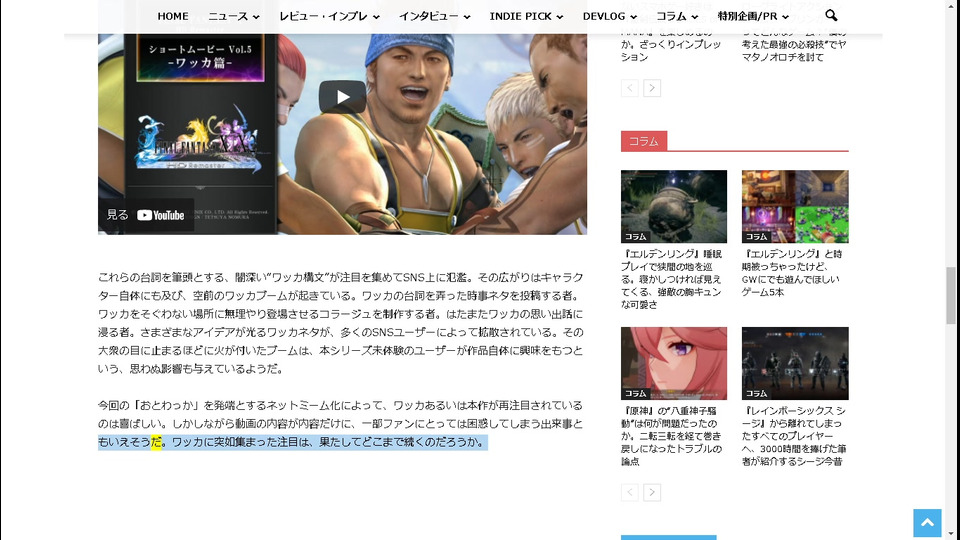960x540 pixels.
Task: Click paragraph starting これらの台詞を筆頭とする
Action: (341, 323)
